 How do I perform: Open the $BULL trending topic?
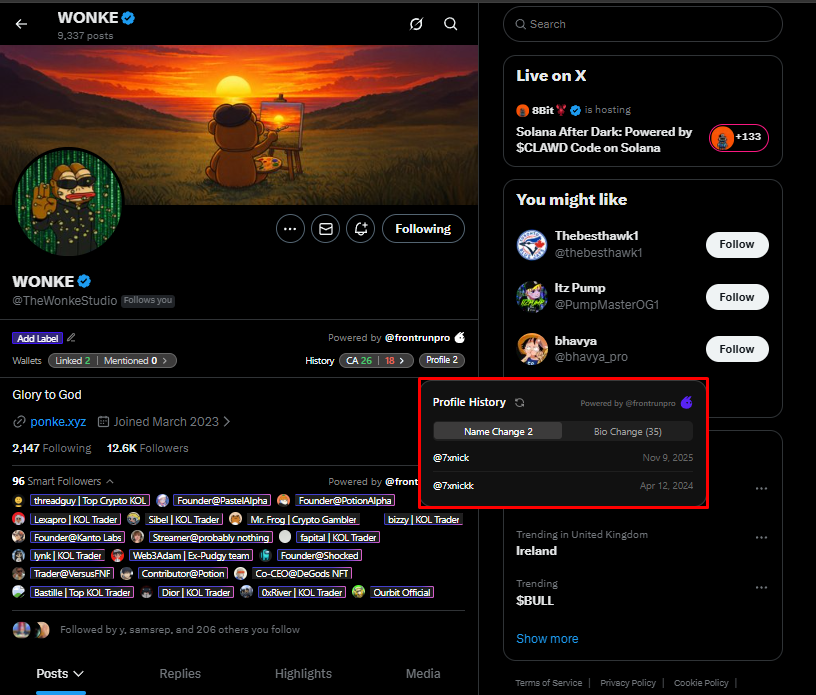point(535,601)
